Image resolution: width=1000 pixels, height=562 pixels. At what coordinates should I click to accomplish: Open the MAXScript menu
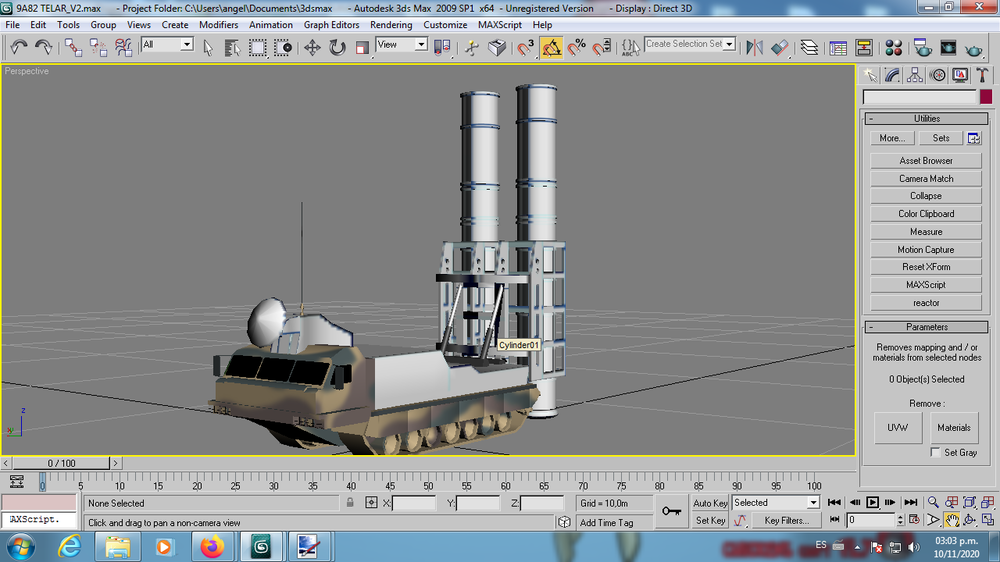pos(499,25)
